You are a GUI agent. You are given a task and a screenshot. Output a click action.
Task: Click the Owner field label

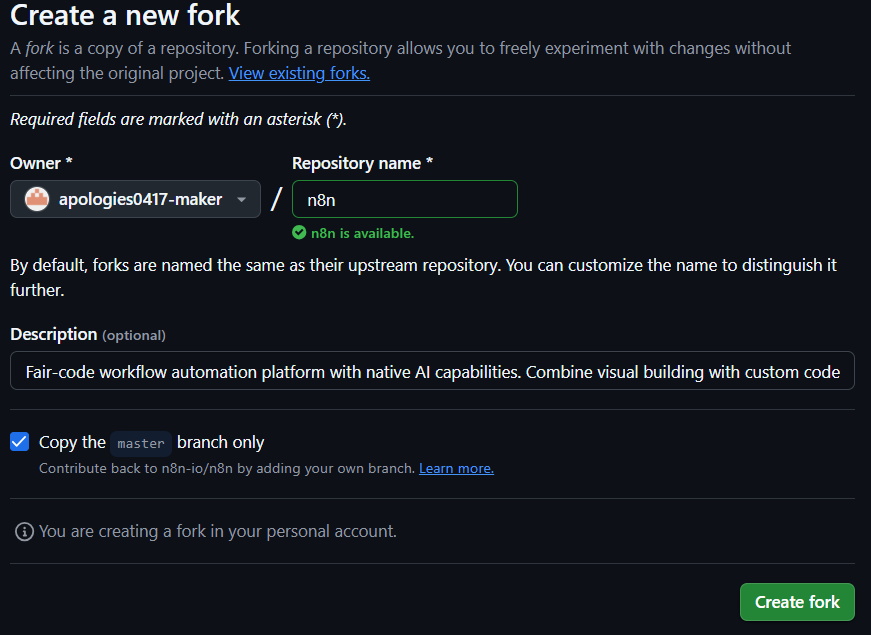pyautogui.click(x=41, y=162)
